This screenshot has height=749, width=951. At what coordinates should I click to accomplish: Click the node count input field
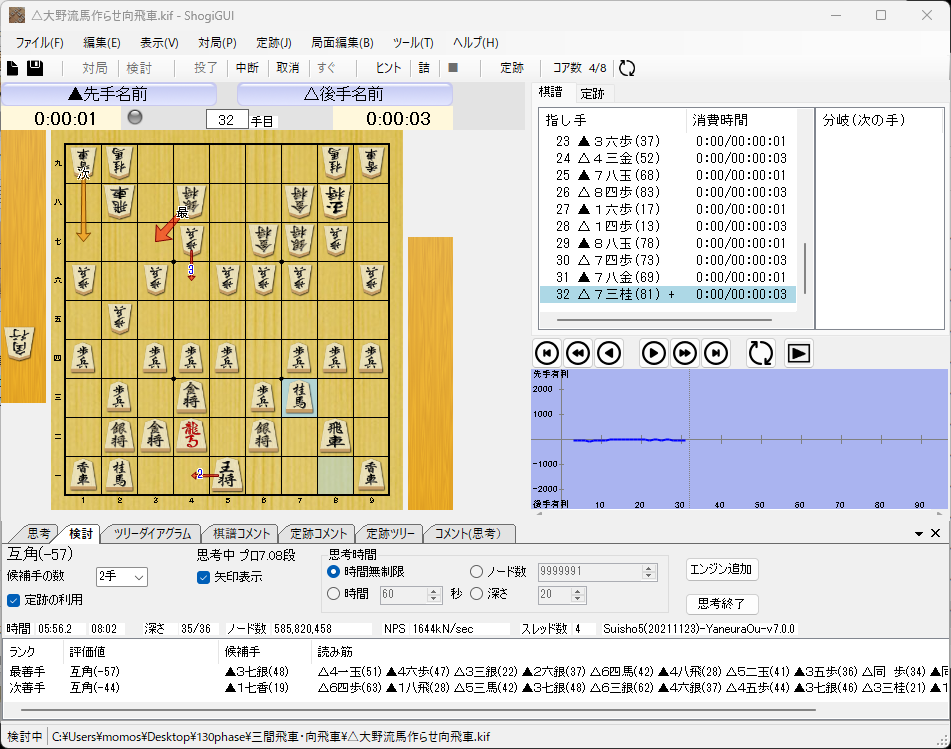[x=590, y=571]
